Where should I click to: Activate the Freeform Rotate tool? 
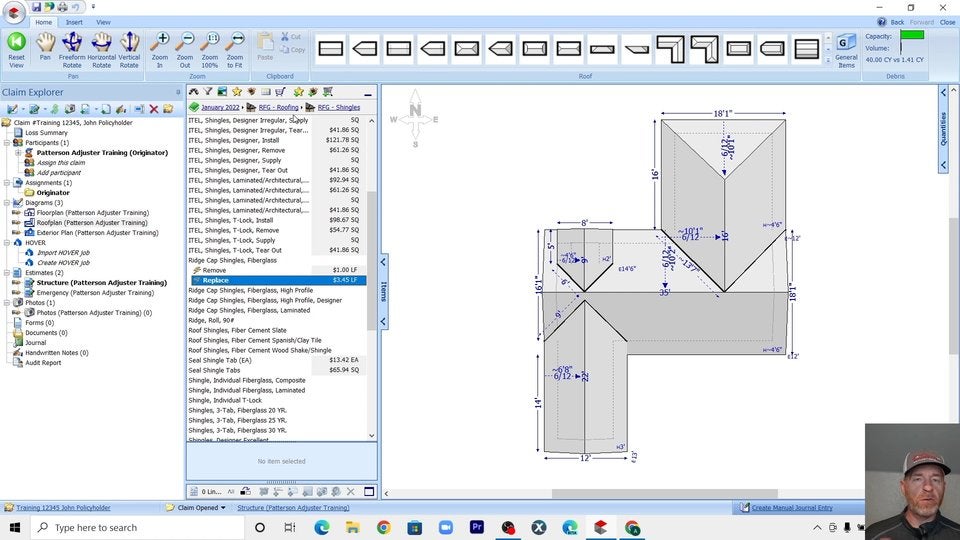point(72,42)
